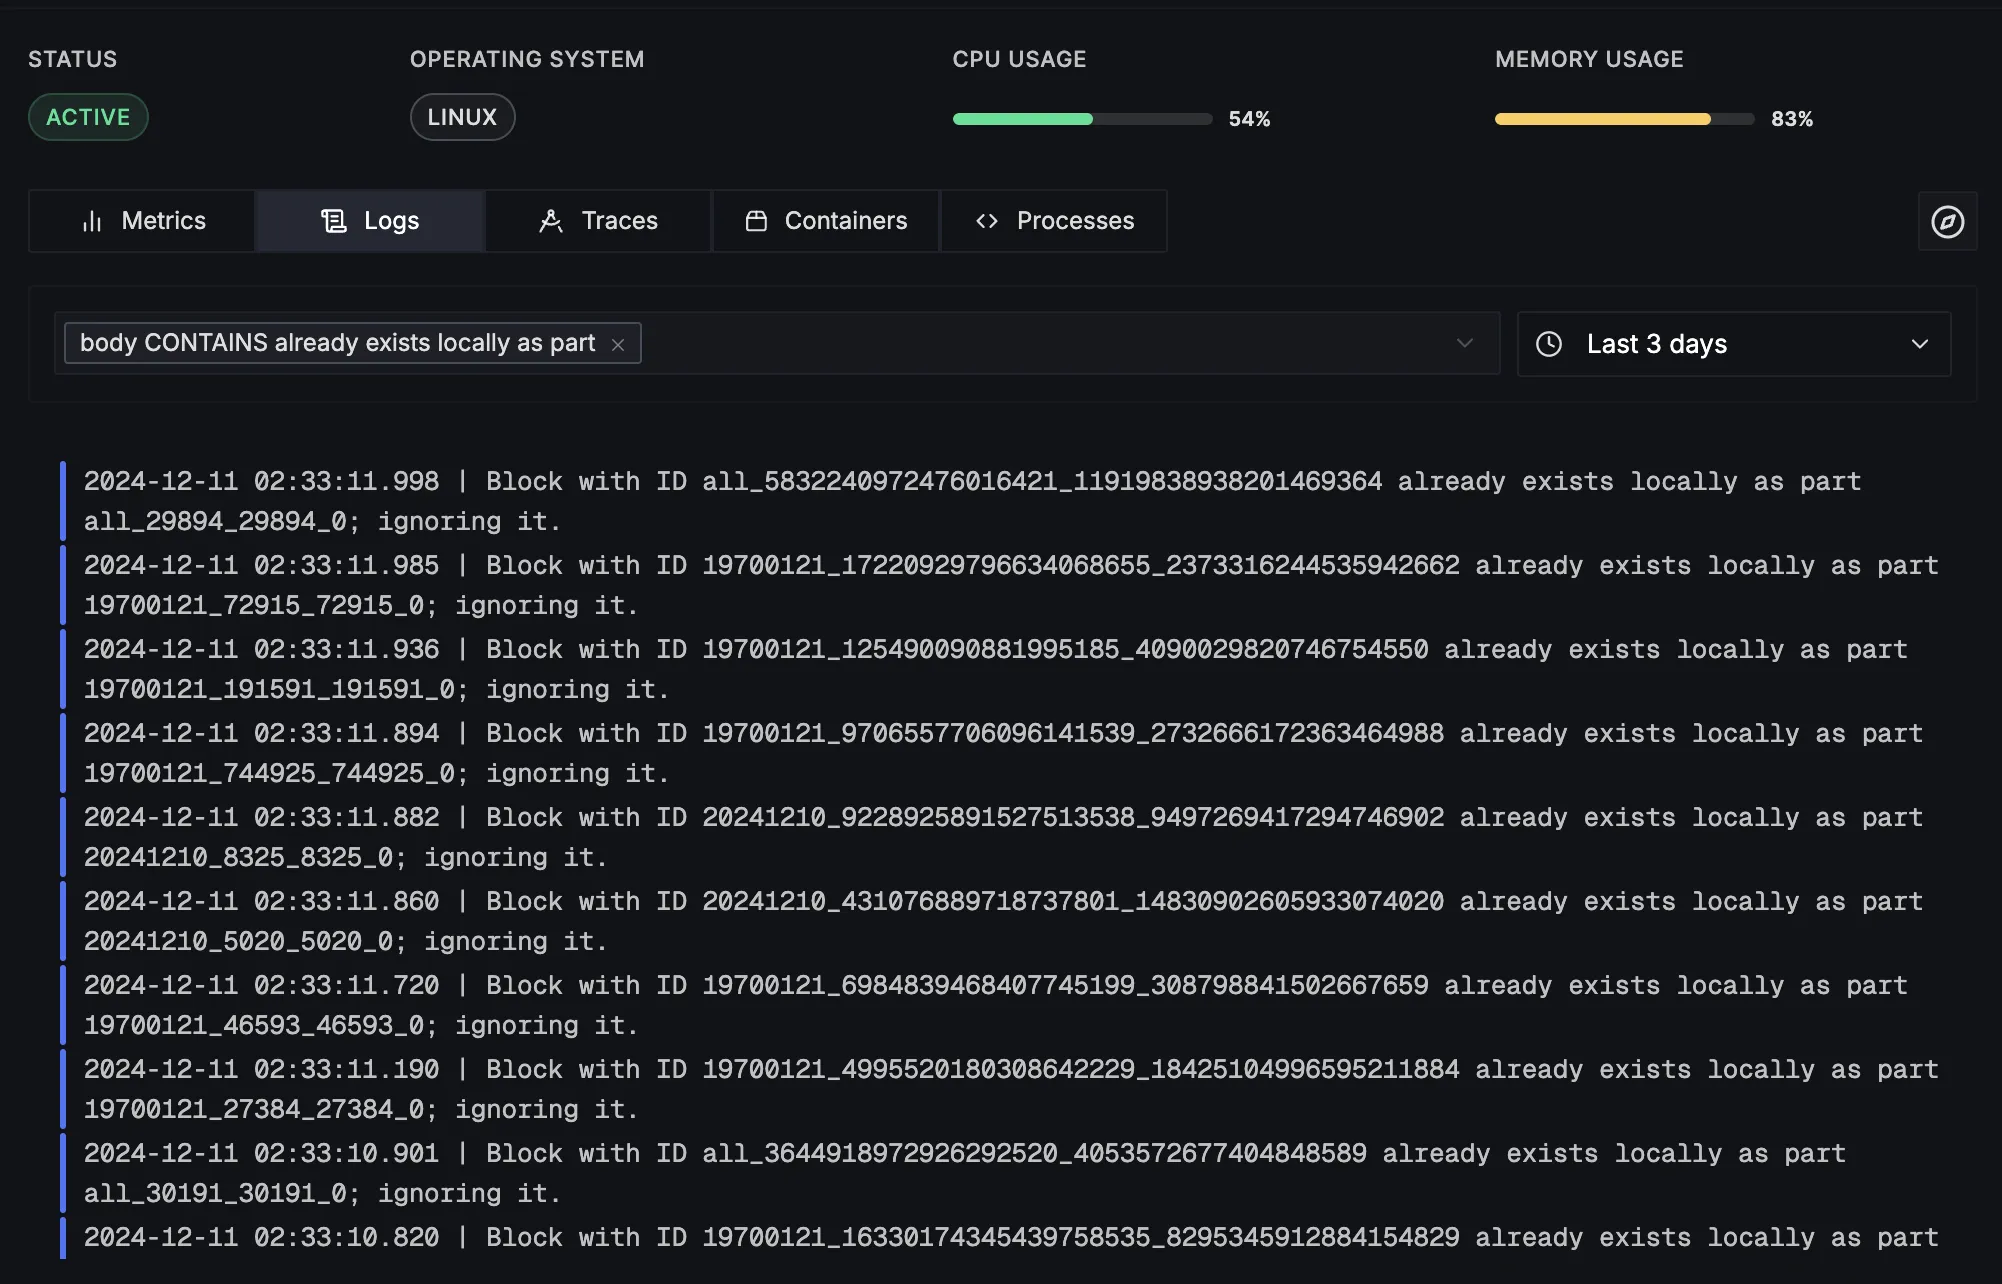Click the Logs scroll icon
This screenshot has width=2002, height=1284.
click(333, 221)
